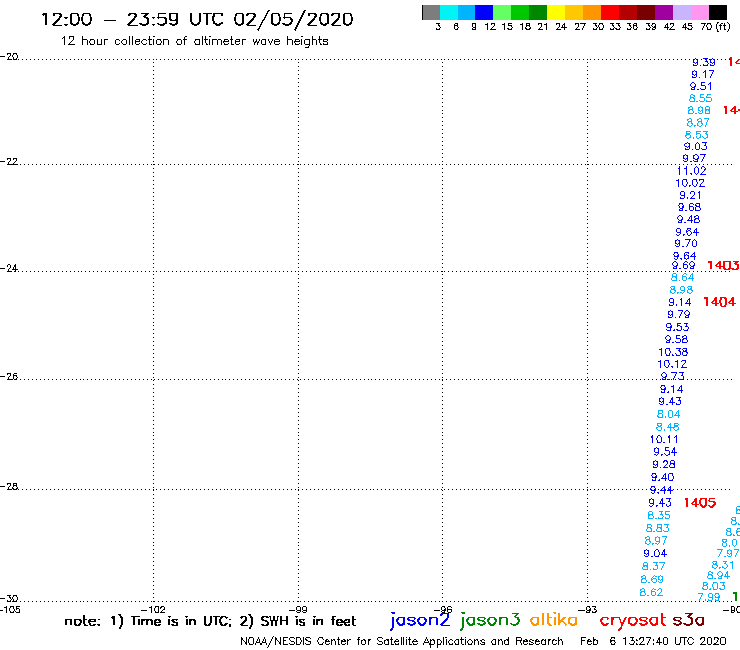This screenshot has height=650, width=740.
Task: Click the 'jason3' satellite legend label
Action: (490, 620)
